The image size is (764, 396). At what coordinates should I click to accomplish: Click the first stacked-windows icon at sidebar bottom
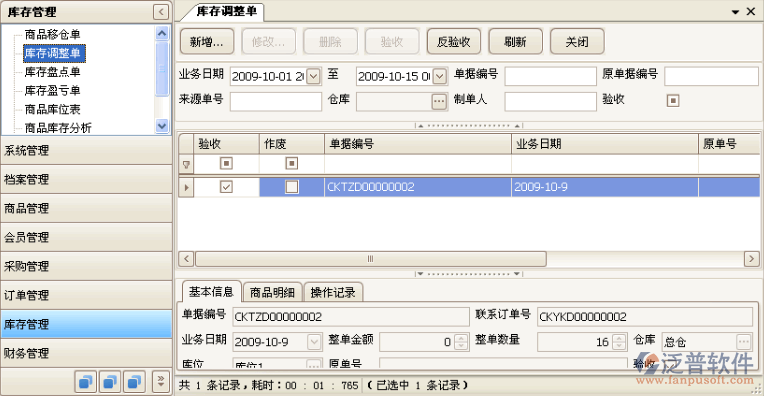86,382
